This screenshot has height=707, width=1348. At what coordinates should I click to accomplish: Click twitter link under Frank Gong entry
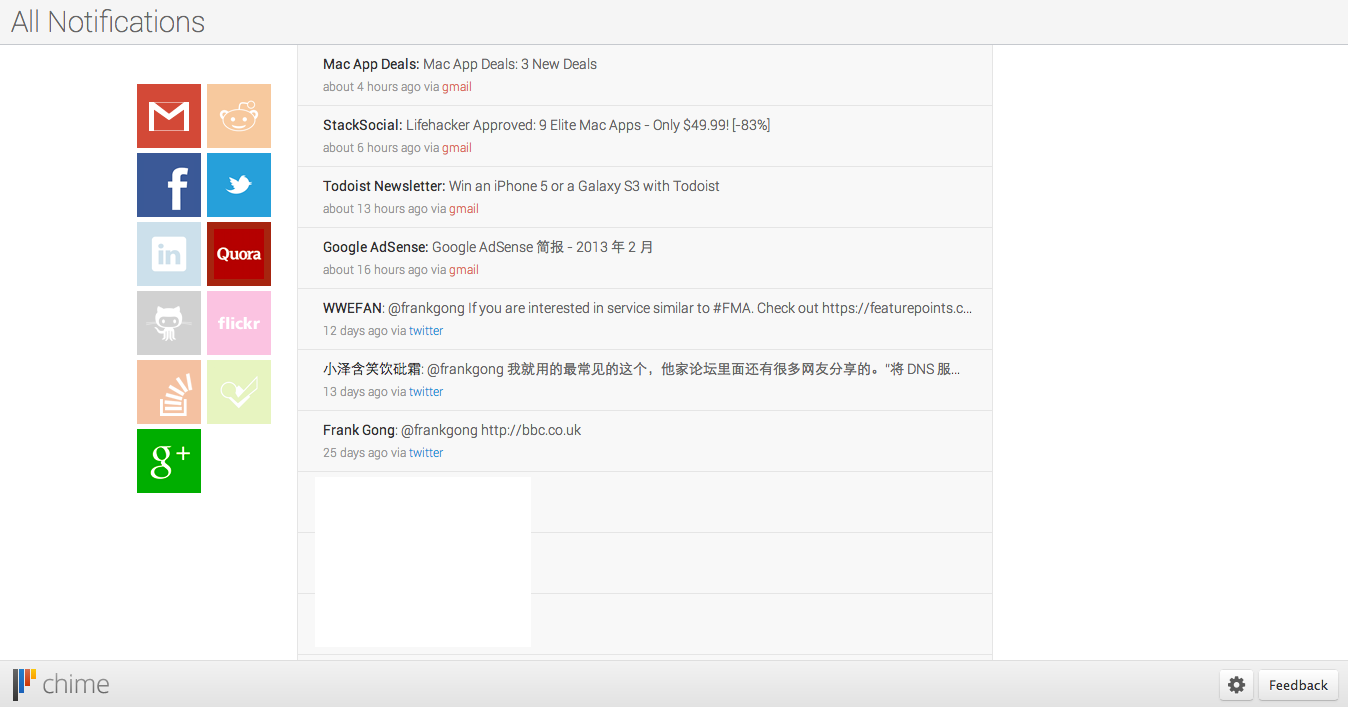point(426,453)
